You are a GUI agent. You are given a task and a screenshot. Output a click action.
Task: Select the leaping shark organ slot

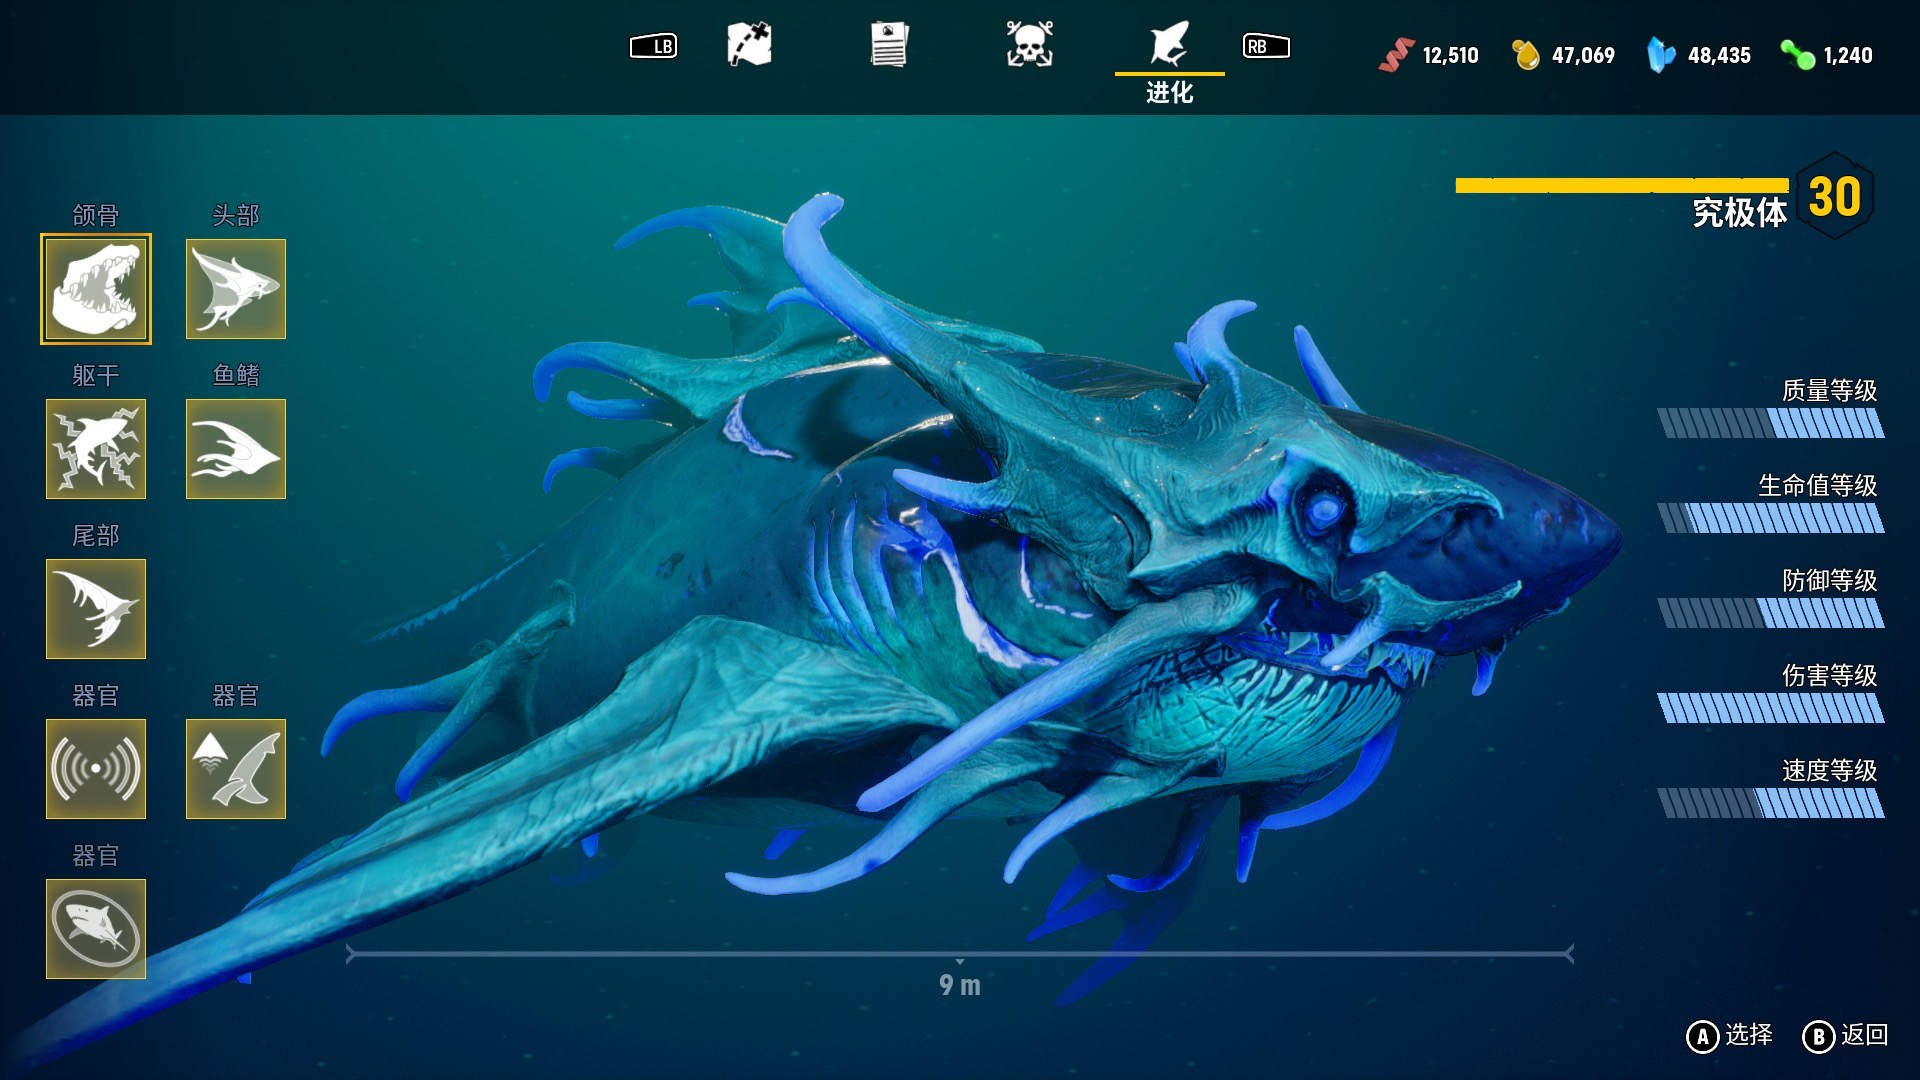click(236, 769)
